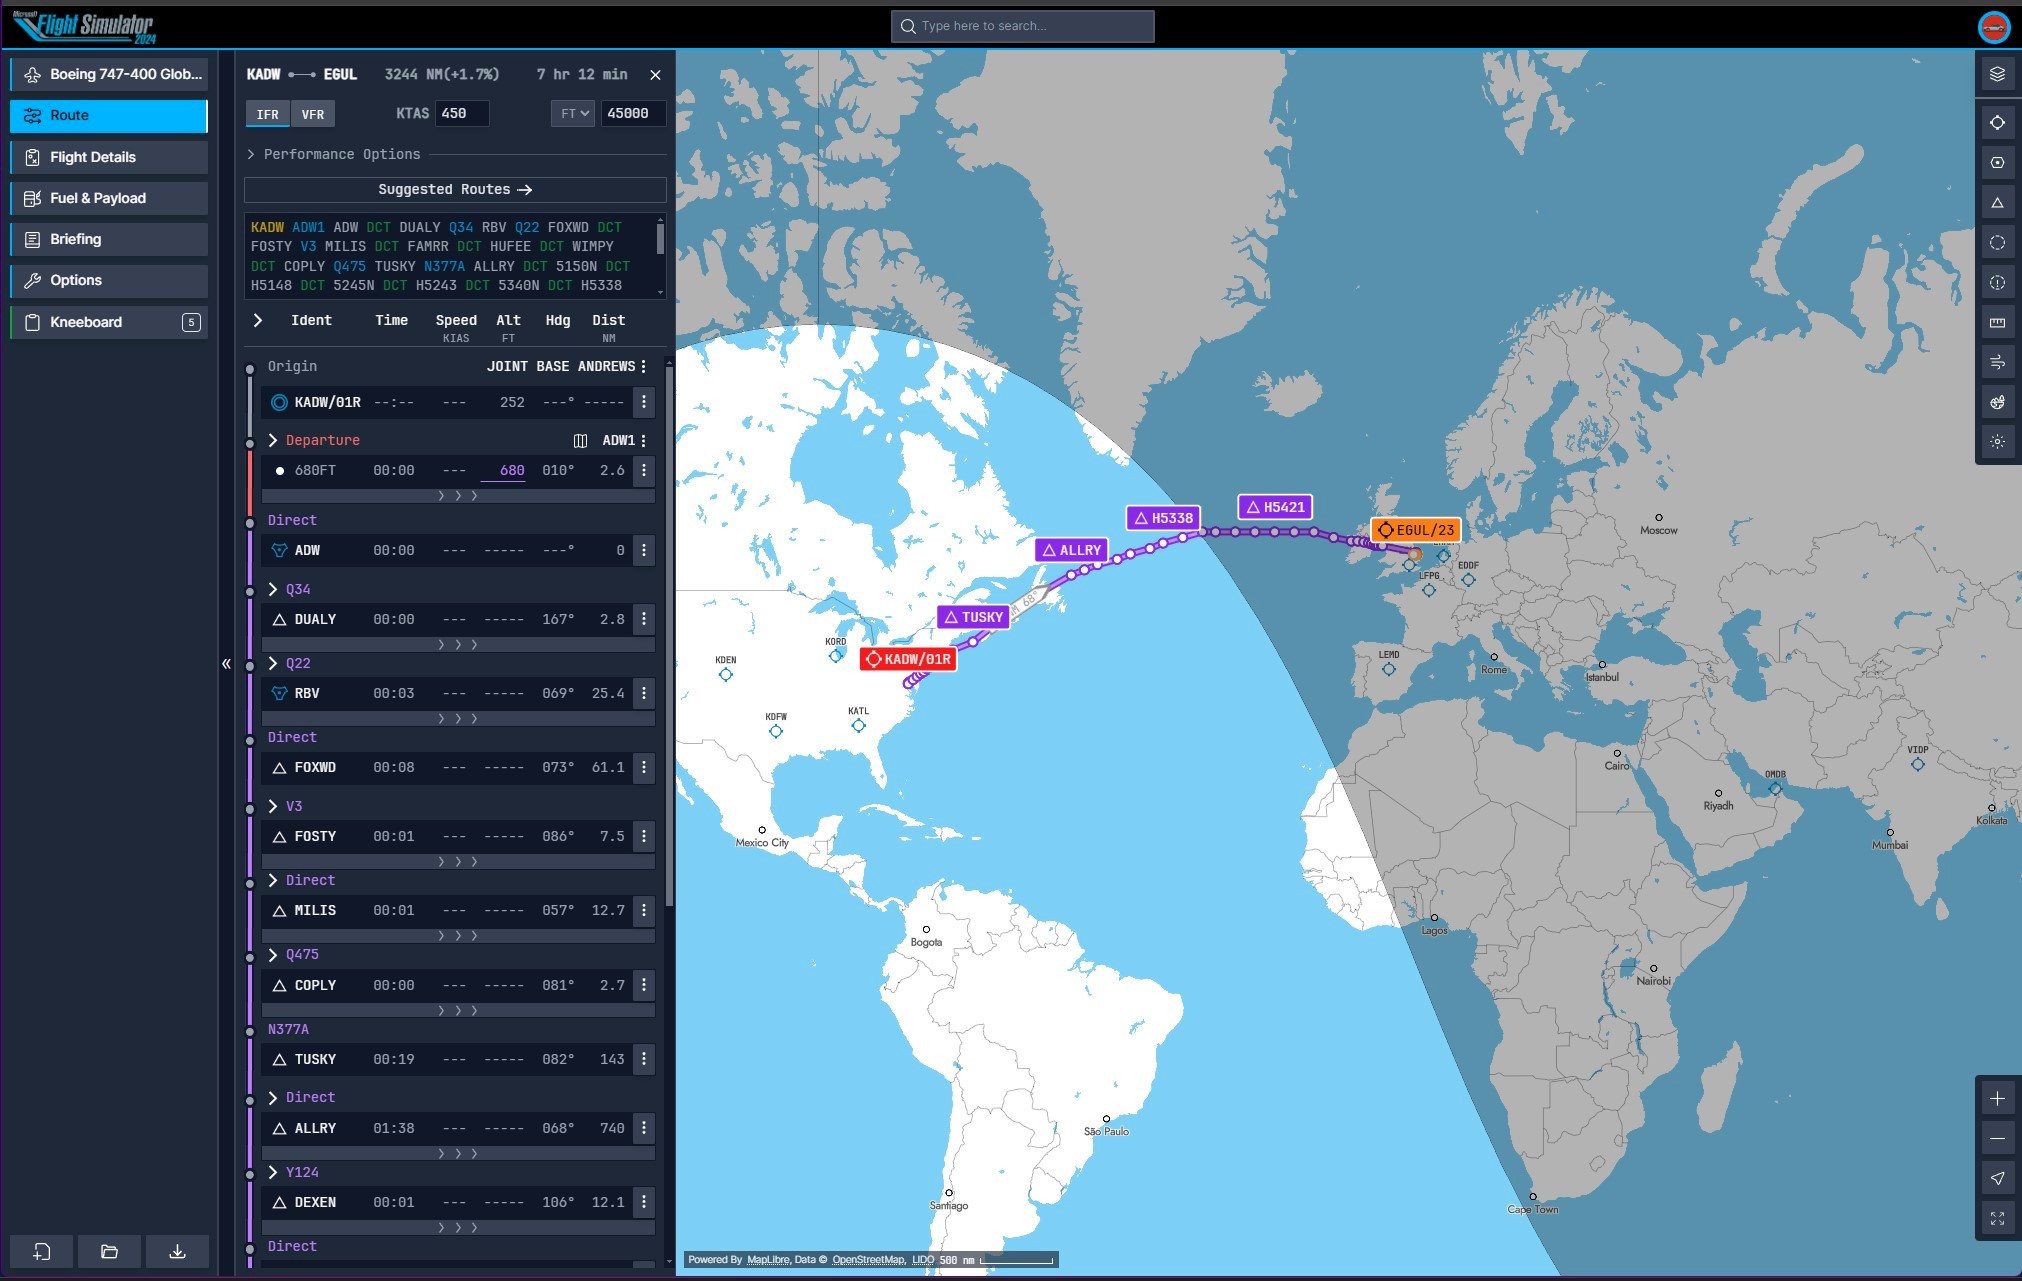Click the OpenStreetMap attribution link
Image resolution: width=2022 pixels, height=1281 pixels.
869,1260
